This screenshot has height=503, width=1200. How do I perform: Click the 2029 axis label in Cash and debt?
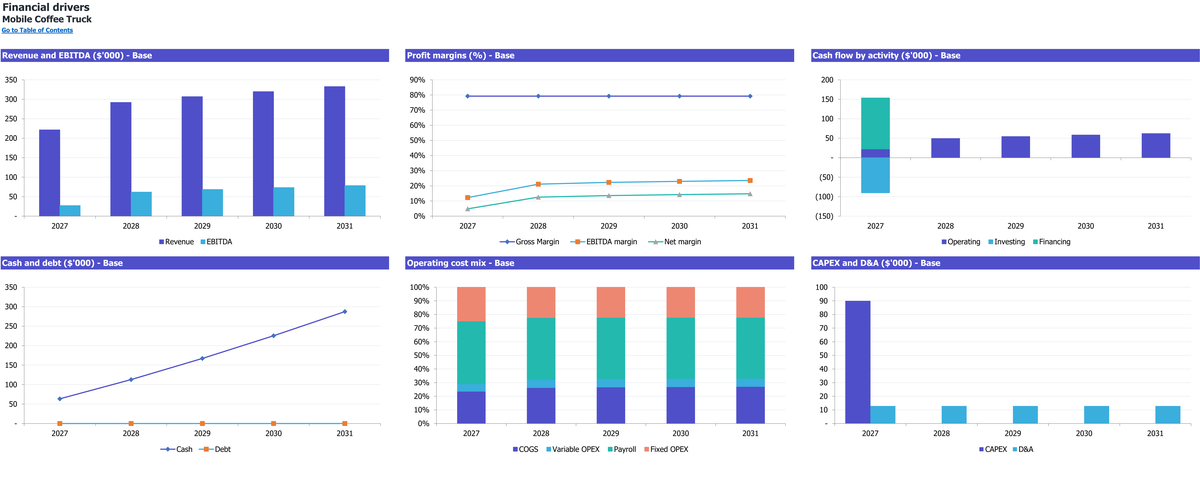click(x=202, y=434)
